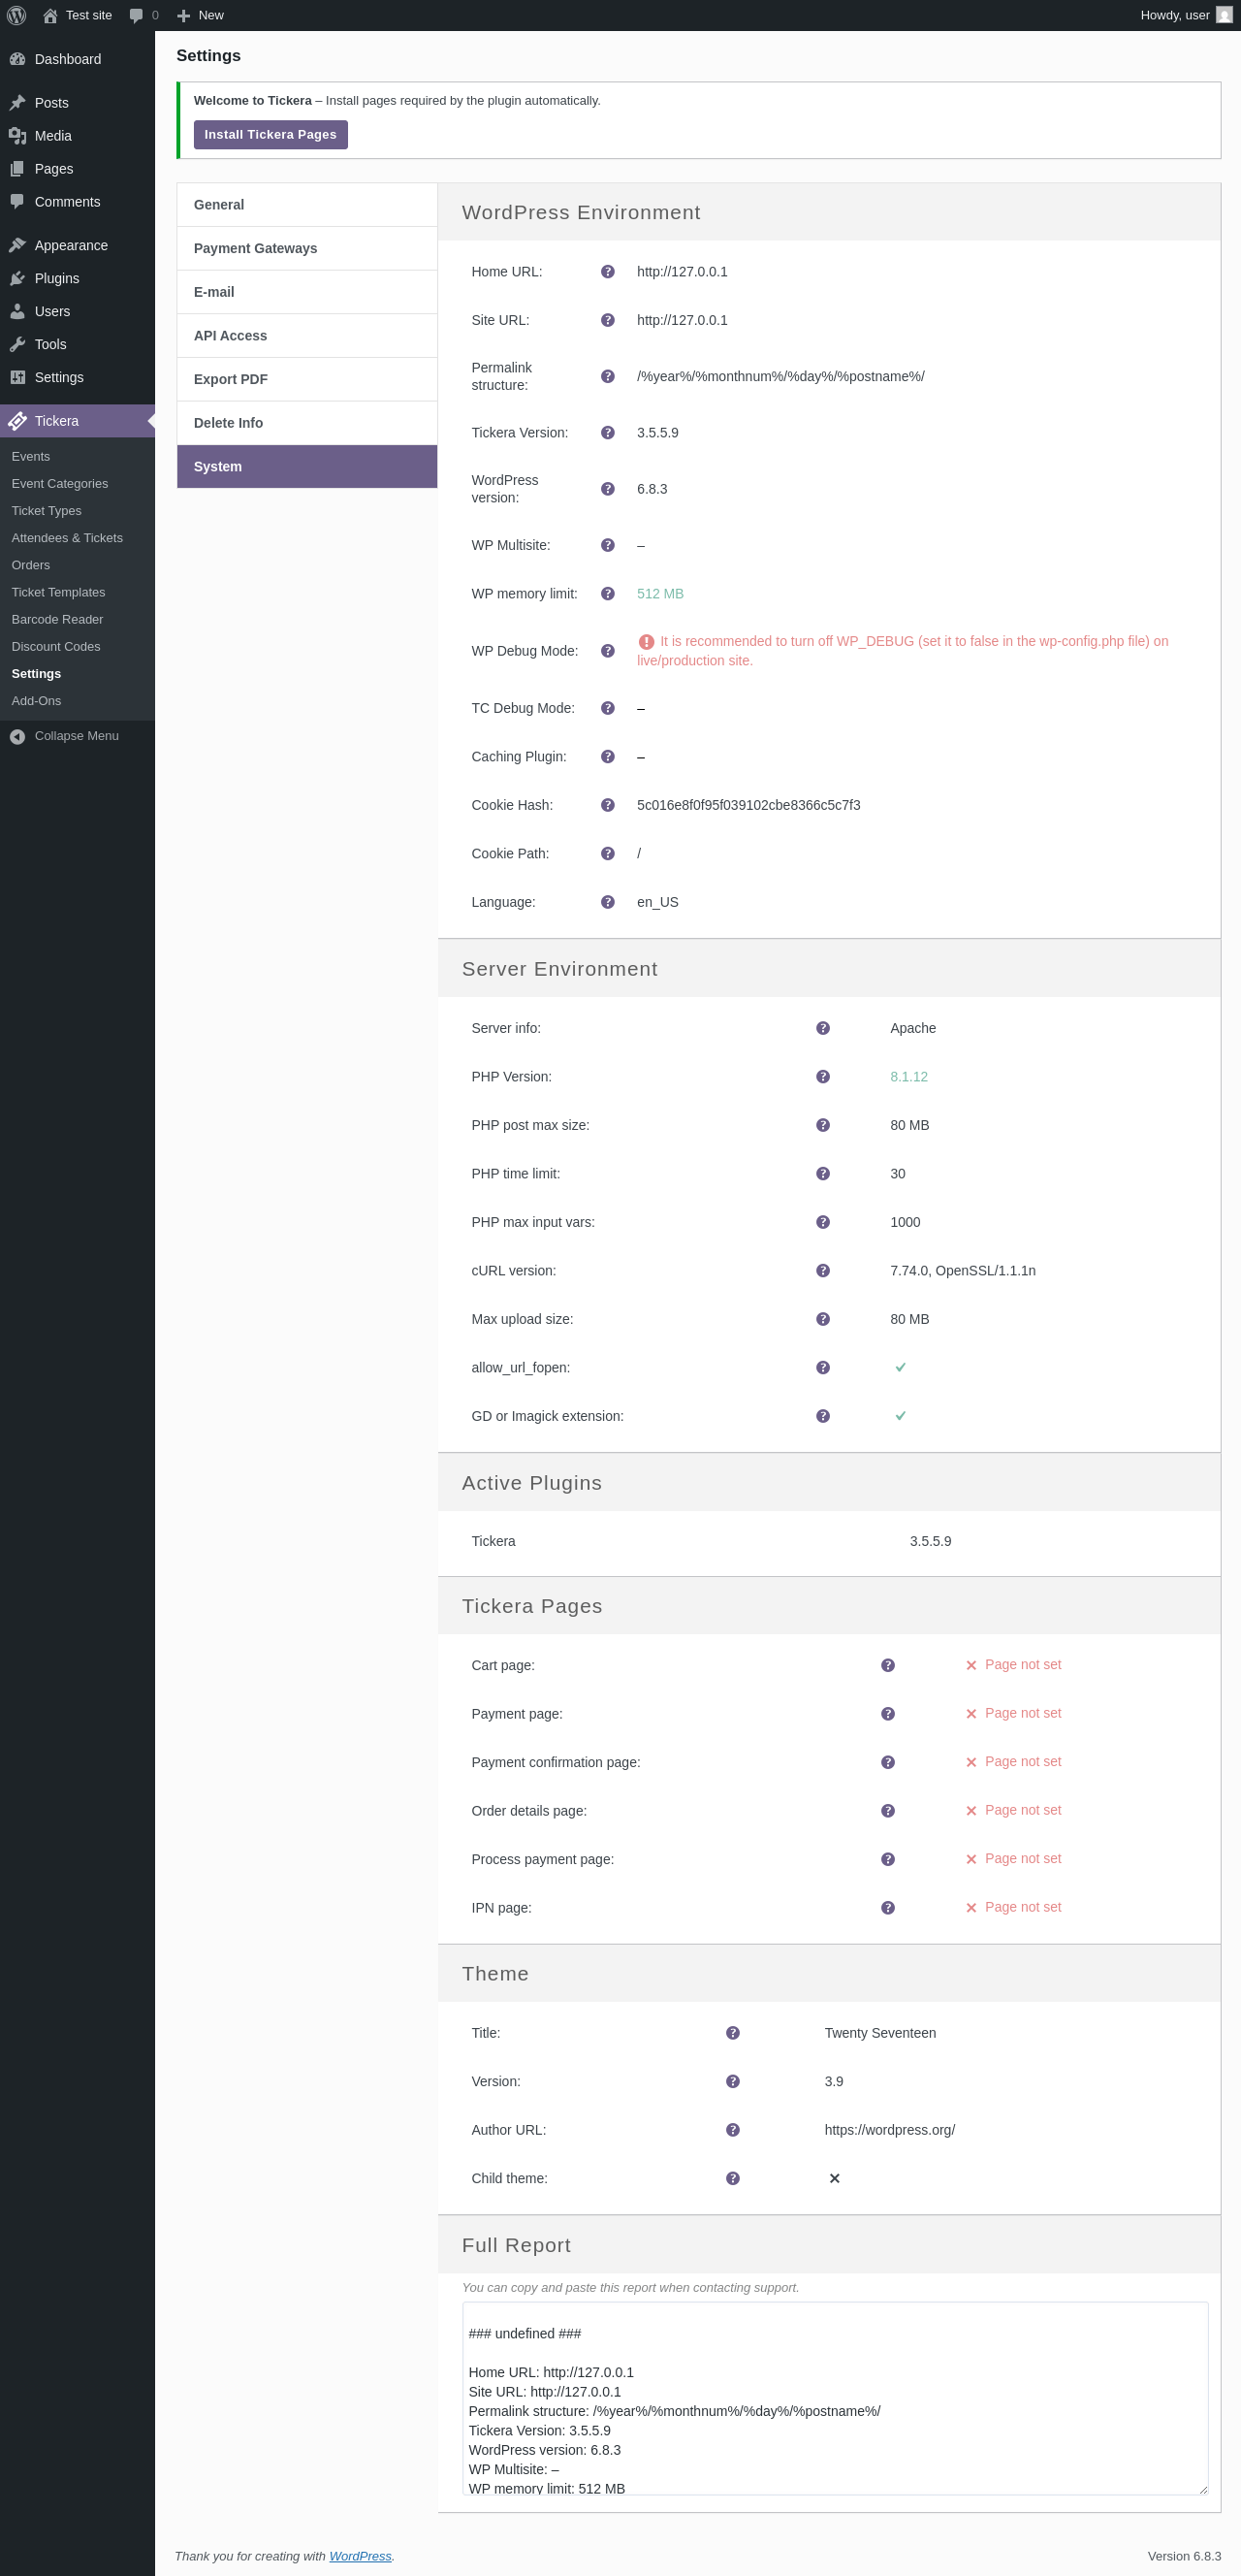Screen dimensions: 1241x2576
Task: Open the New content dropdown
Action: pos(200,15)
